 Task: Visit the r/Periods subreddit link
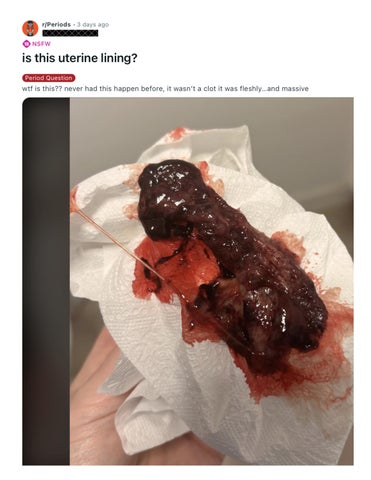click(x=56, y=25)
